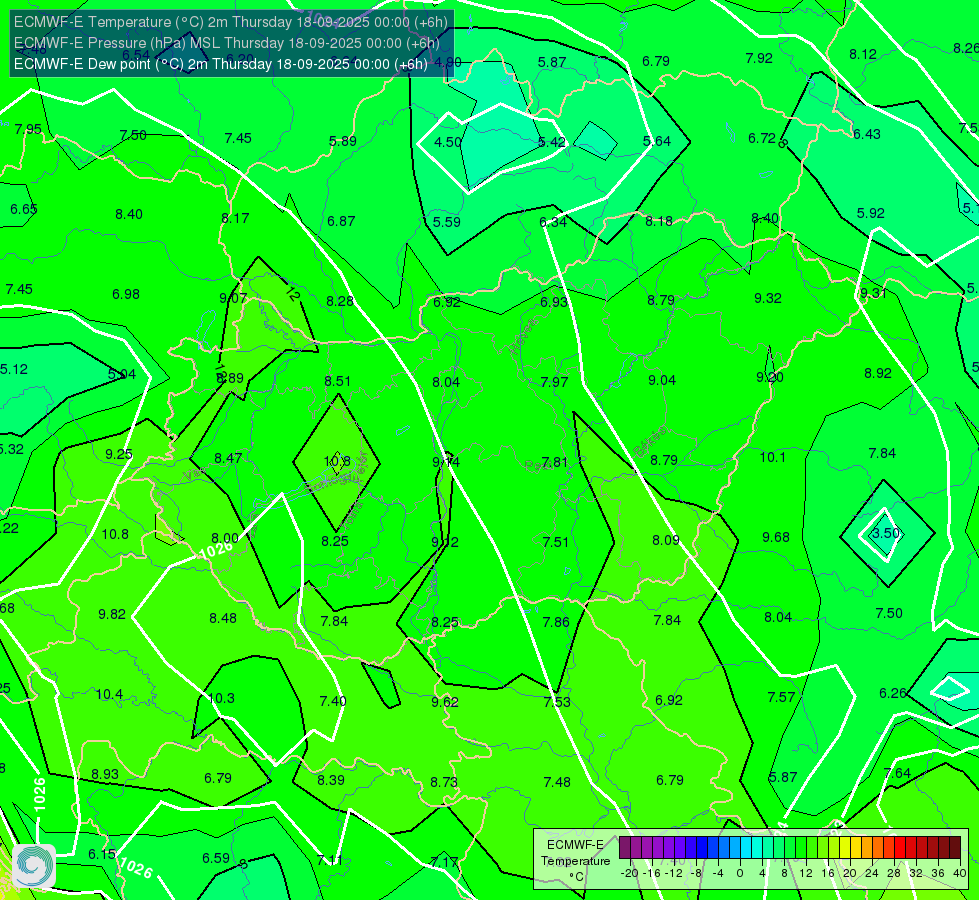Click the 7.92 value on the map

(759, 58)
